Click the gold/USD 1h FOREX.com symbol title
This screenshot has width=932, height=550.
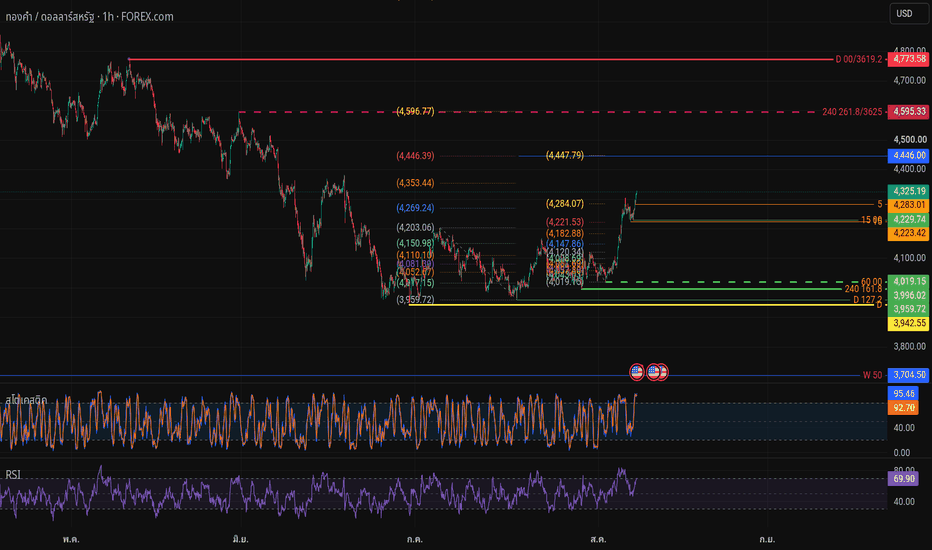tap(90, 17)
